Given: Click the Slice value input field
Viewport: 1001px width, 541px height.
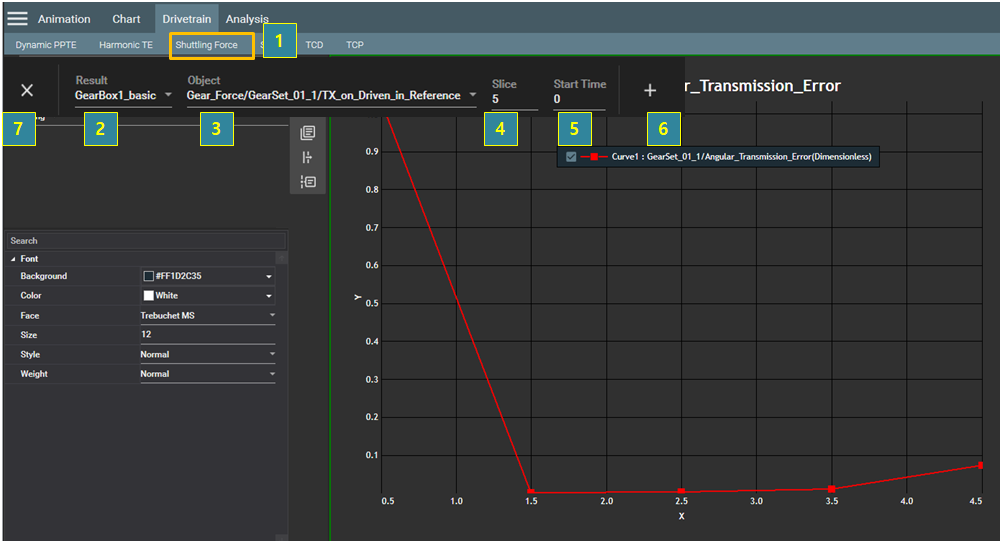Looking at the screenshot, I should click(514, 100).
